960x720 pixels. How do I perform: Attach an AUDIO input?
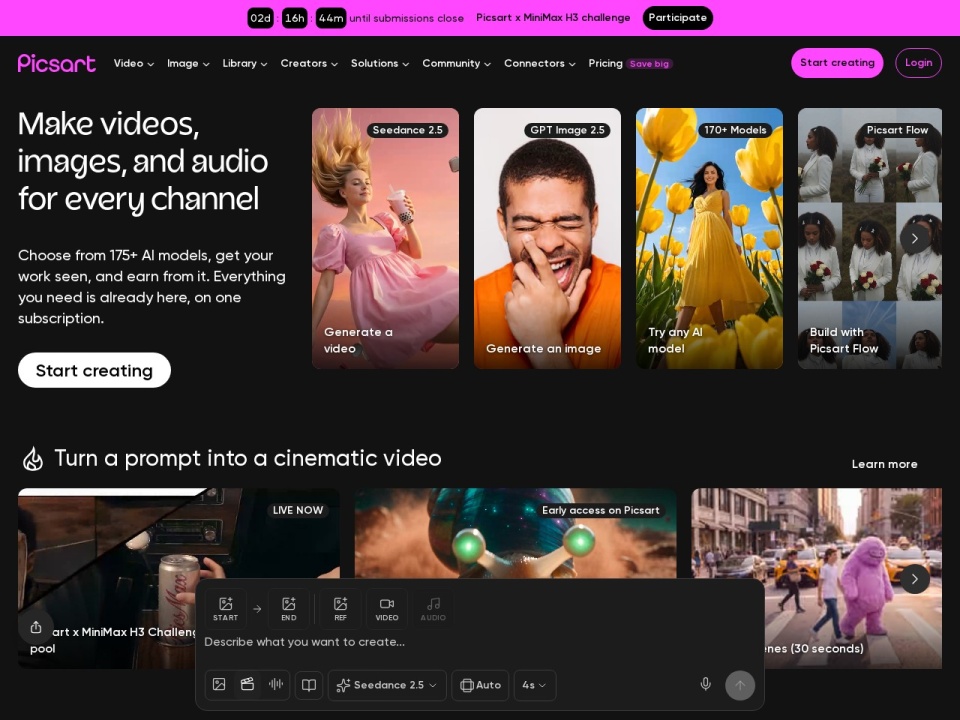tap(433, 609)
